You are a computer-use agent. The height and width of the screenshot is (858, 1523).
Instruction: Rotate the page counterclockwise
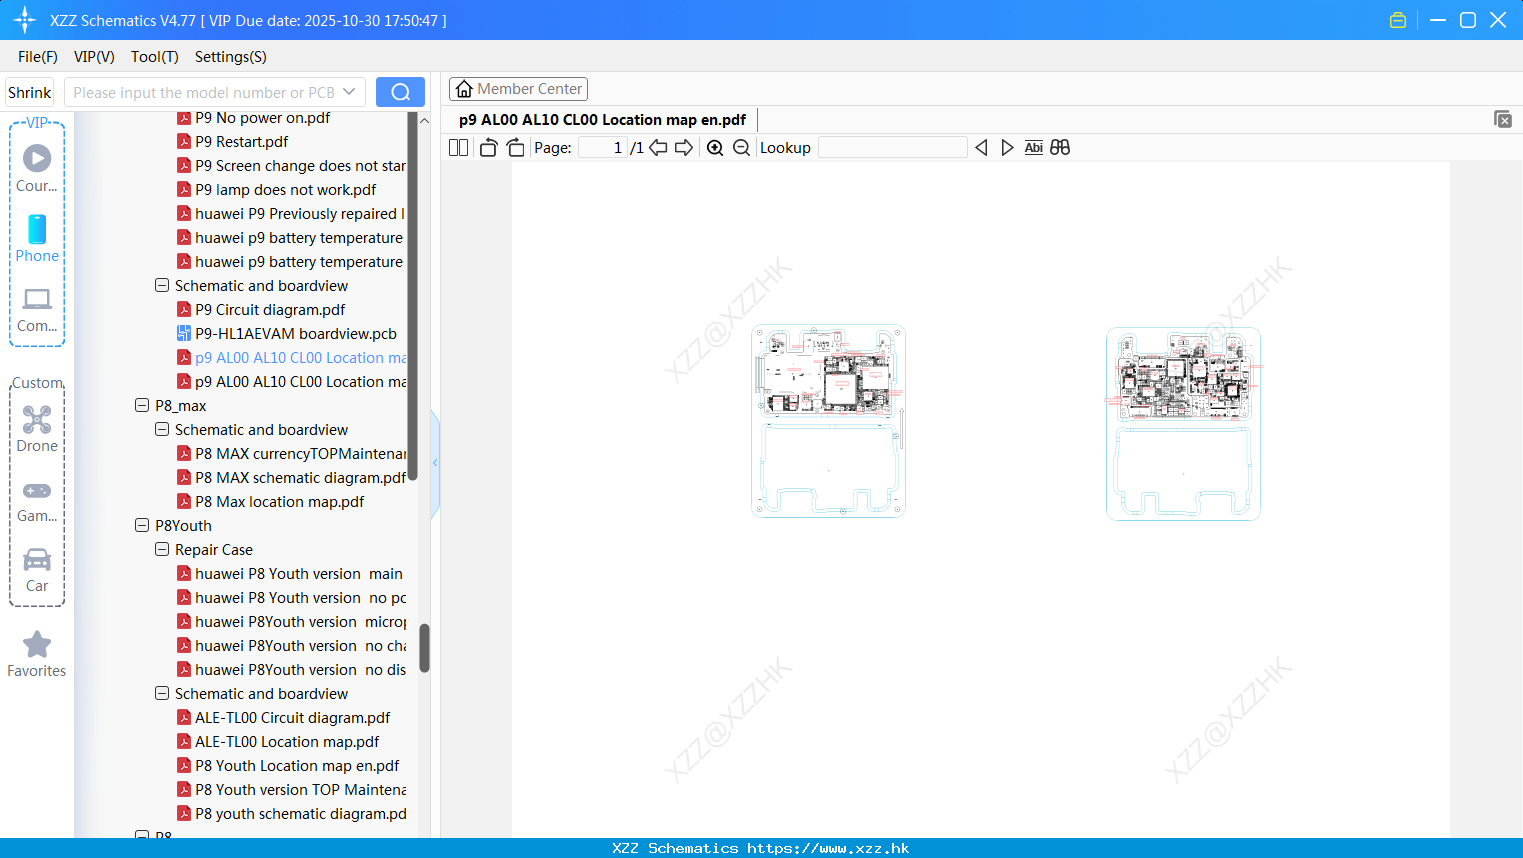(488, 148)
